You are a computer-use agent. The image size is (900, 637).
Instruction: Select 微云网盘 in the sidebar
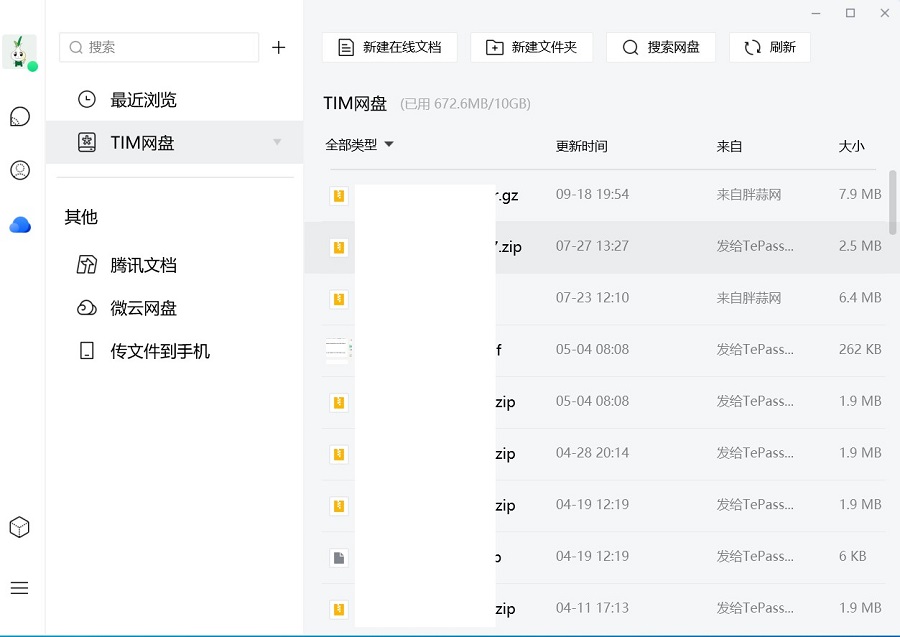[143, 308]
